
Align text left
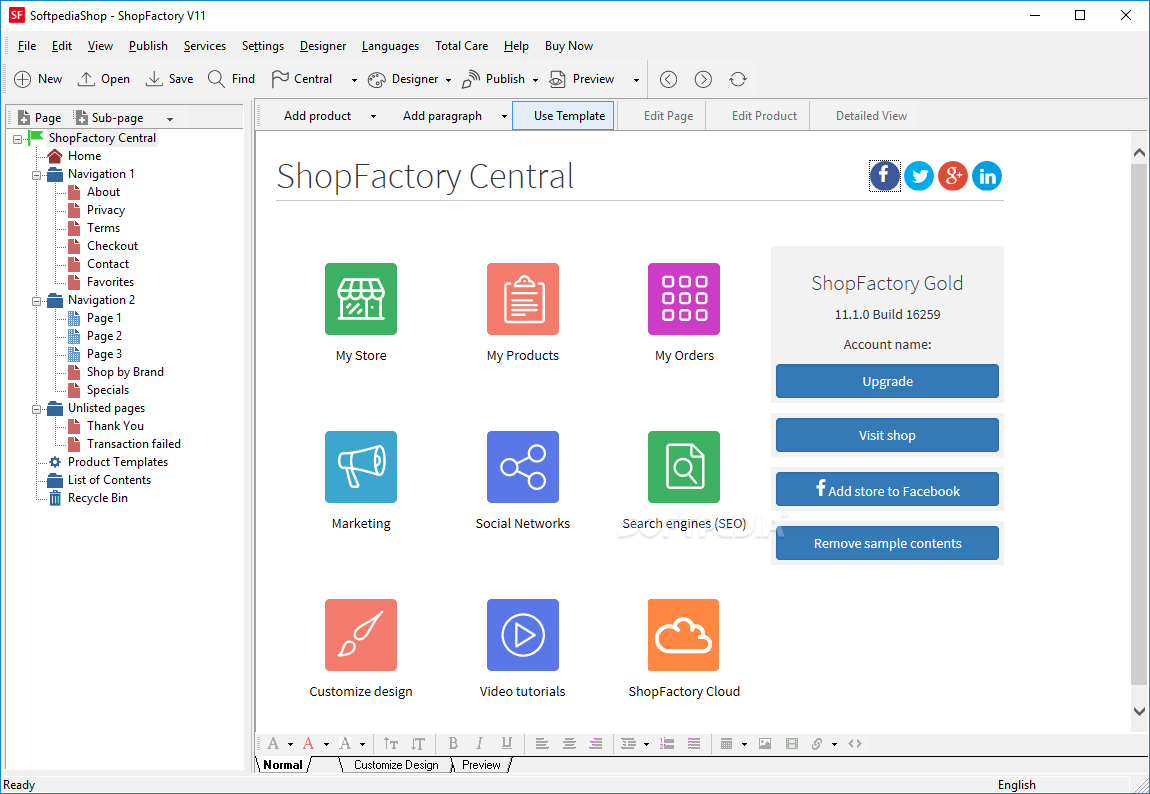542,743
